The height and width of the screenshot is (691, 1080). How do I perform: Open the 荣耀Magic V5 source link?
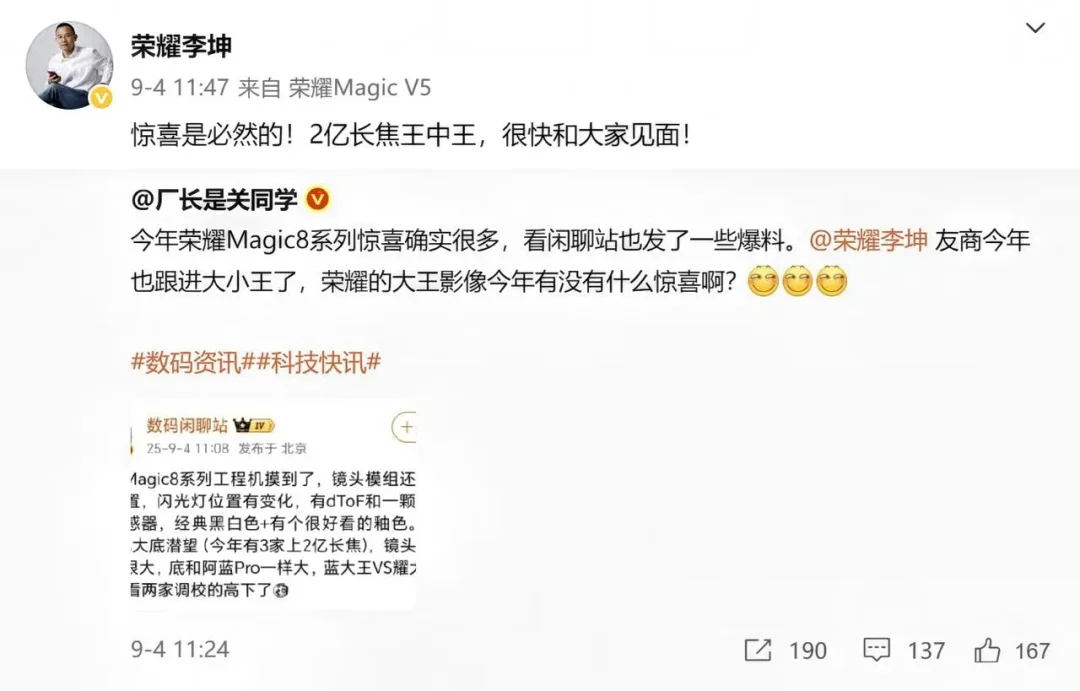[x=360, y=88]
